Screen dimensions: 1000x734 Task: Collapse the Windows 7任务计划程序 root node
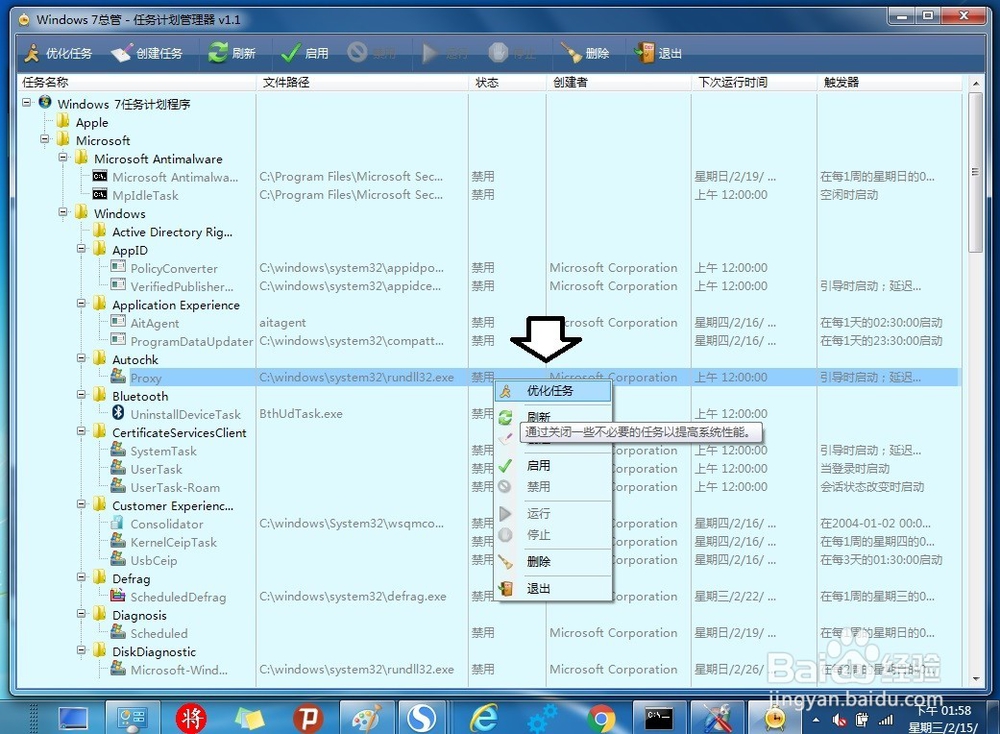(26, 102)
